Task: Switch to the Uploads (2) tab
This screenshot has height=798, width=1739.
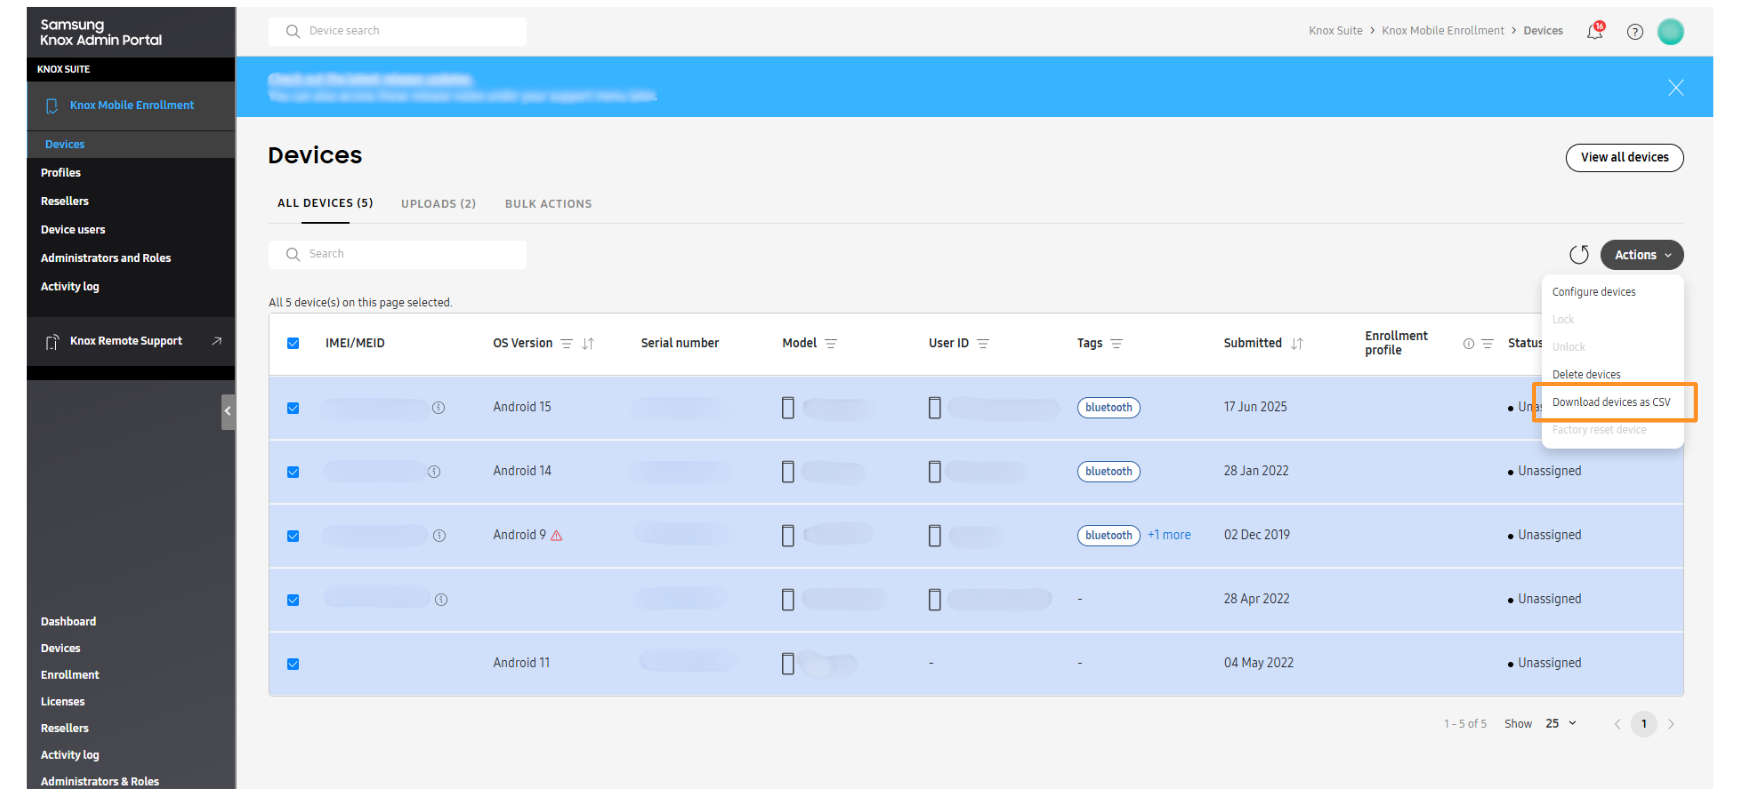Action: tap(438, 204)
